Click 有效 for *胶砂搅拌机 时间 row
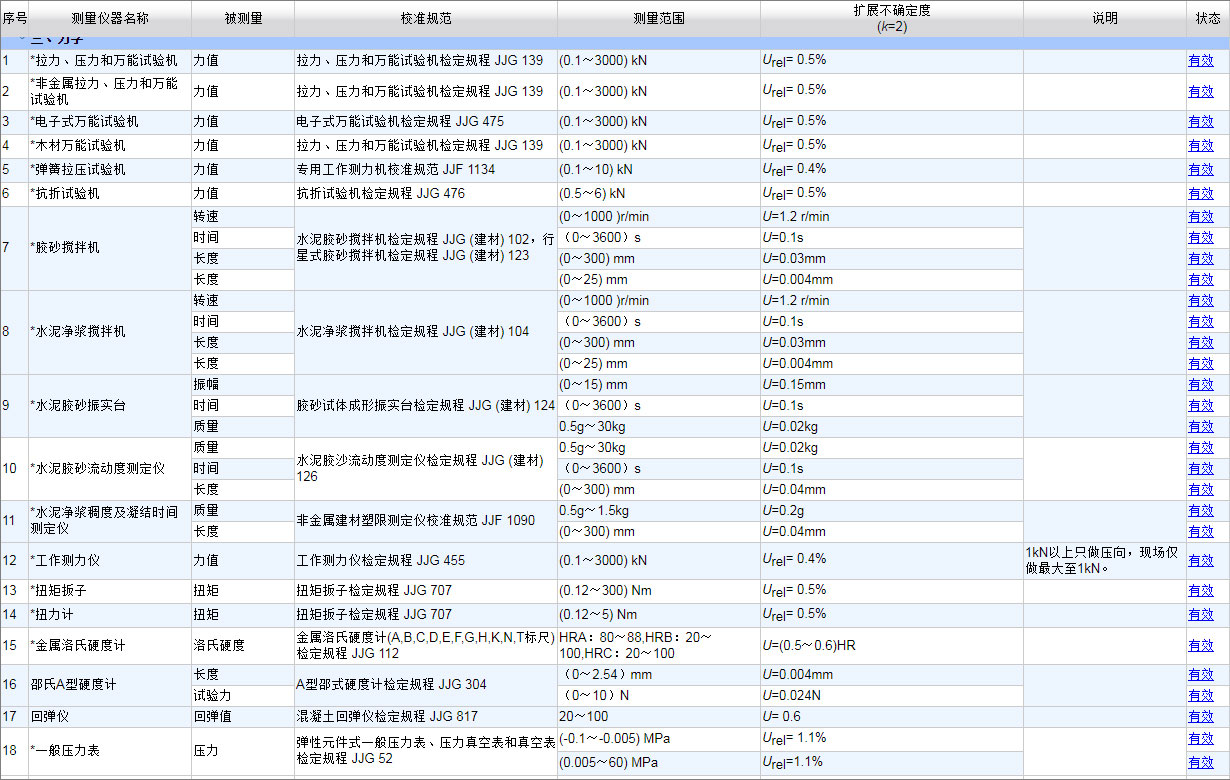The width and height of the screenshot is (1230, 780). (1200, 238)
